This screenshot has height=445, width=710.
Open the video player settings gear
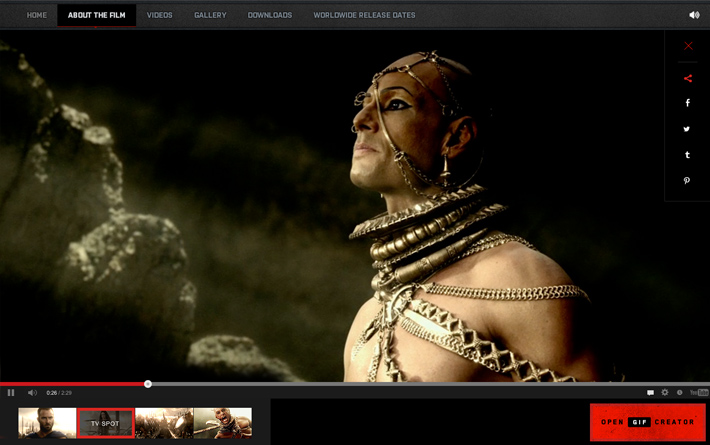pyautogui.click(x=665, y=392)
